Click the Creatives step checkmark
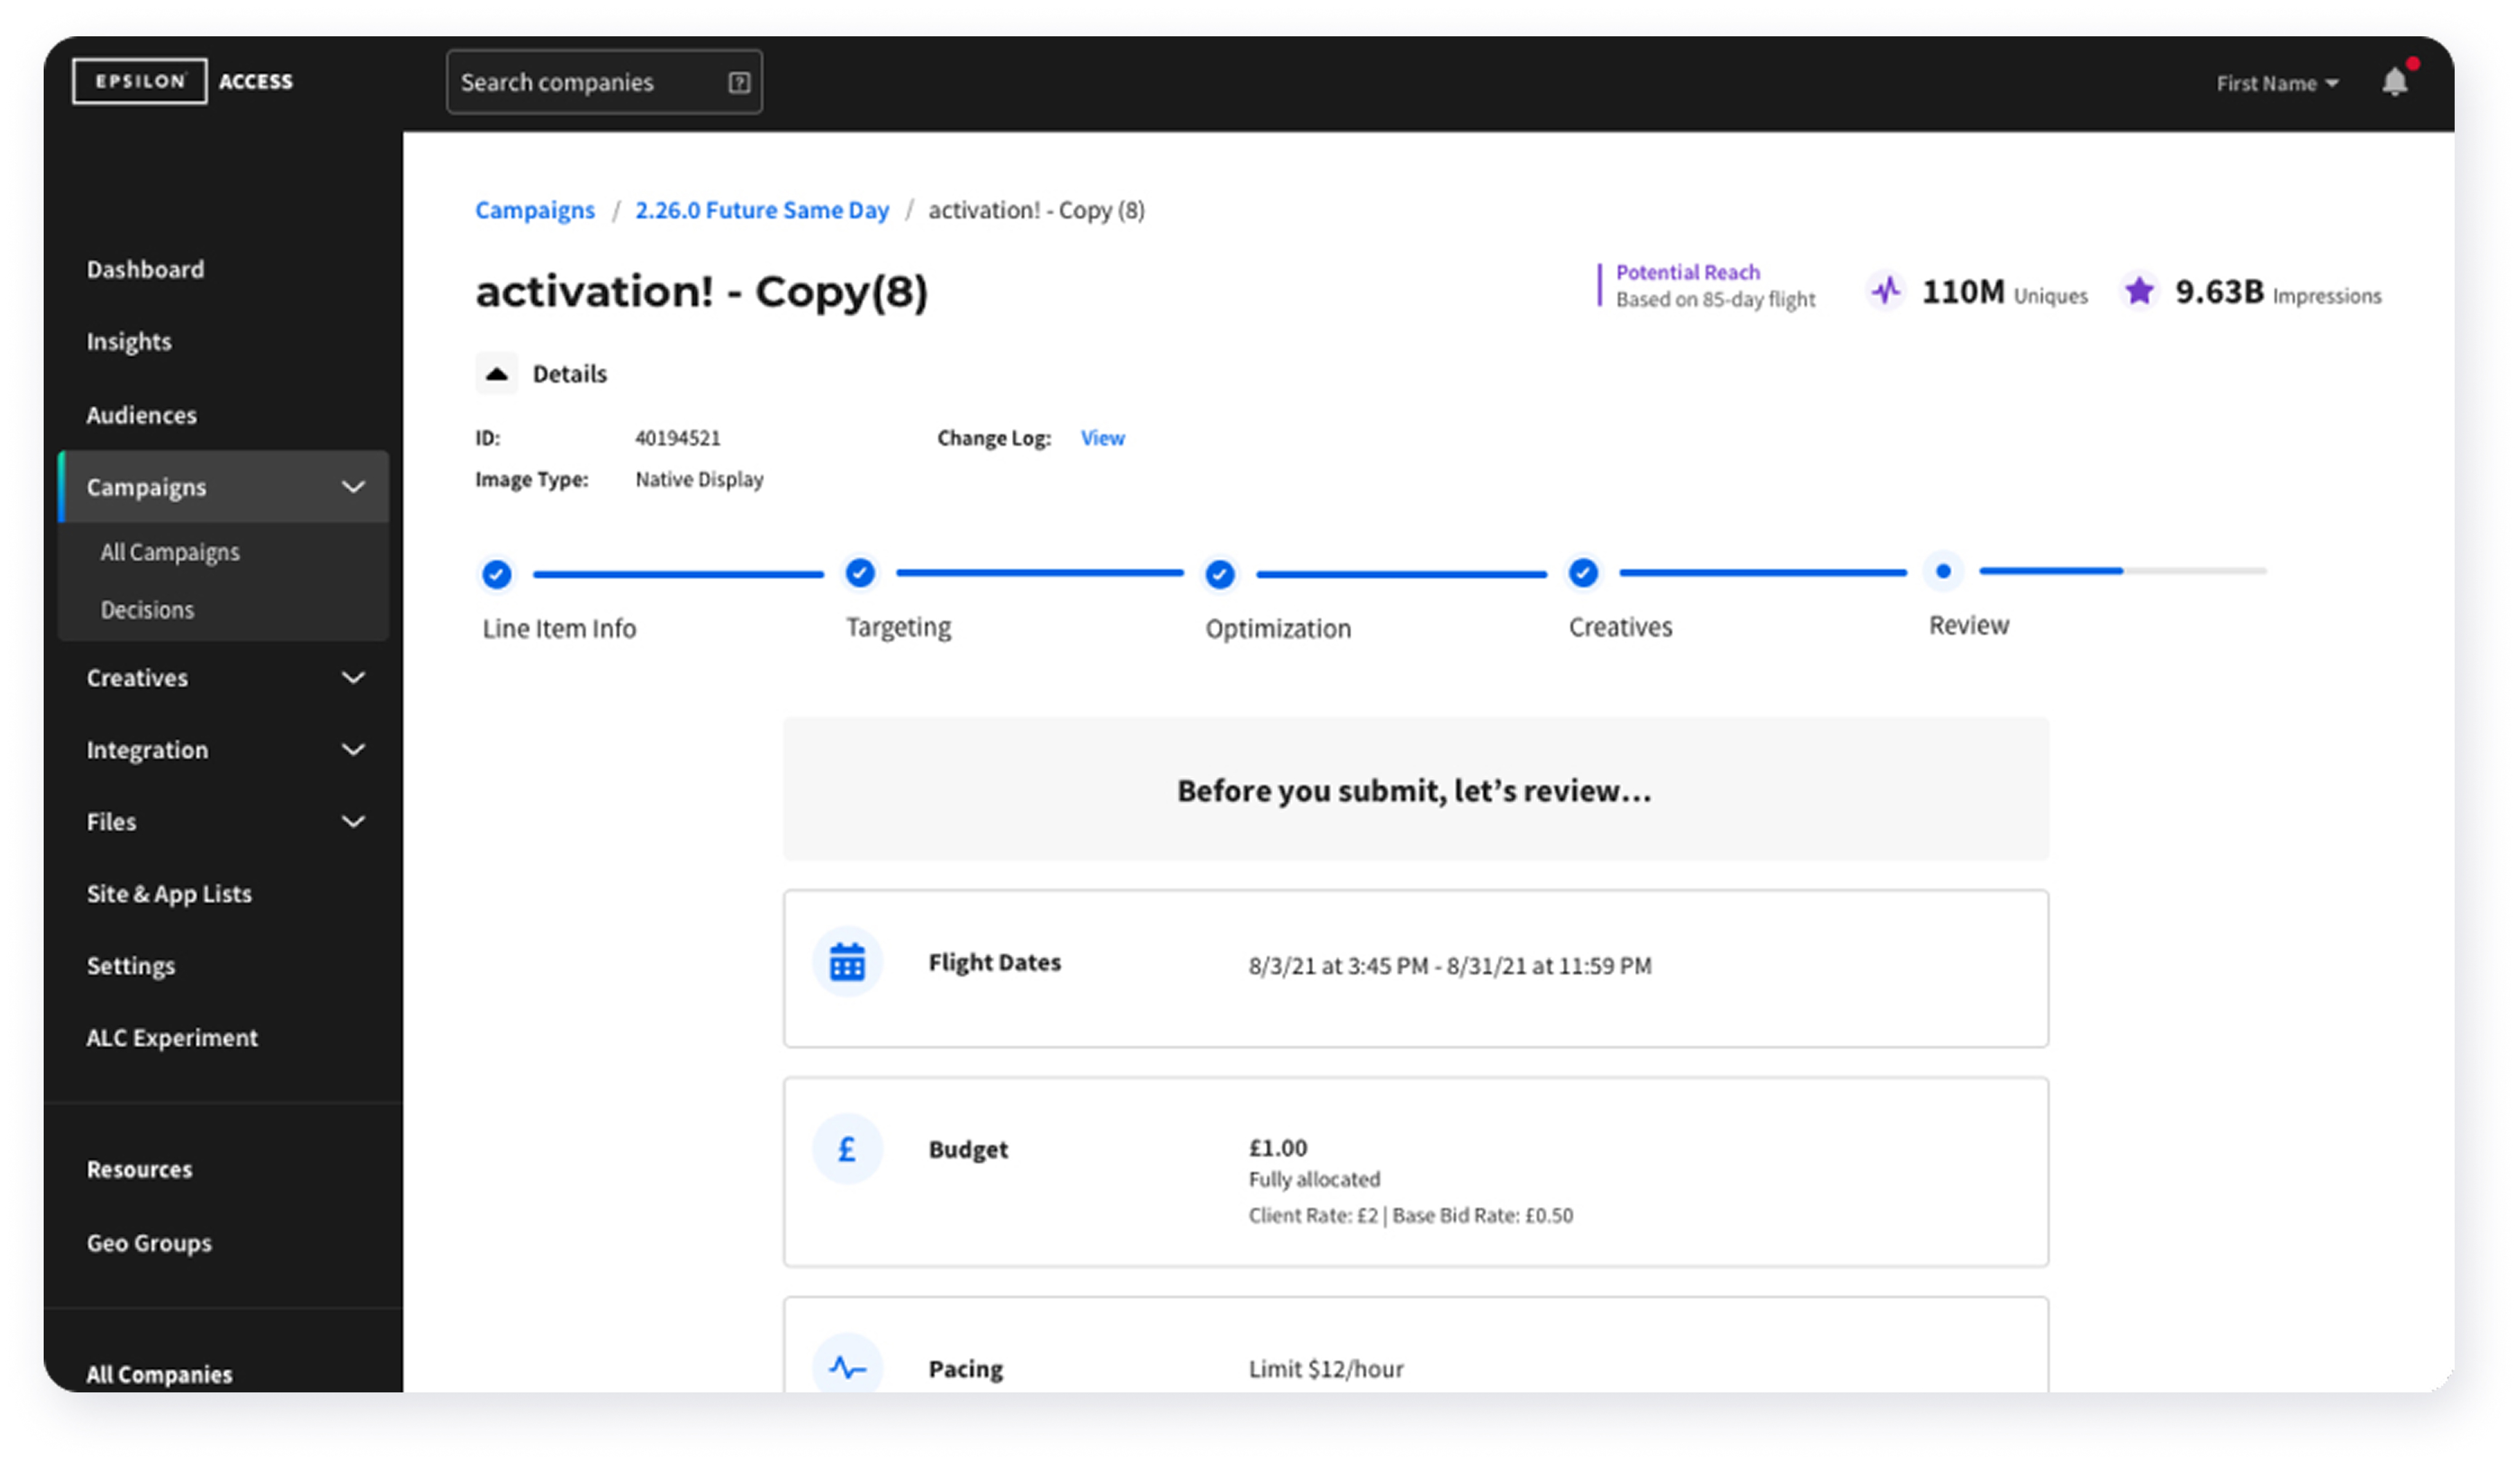 point(1583,572)
